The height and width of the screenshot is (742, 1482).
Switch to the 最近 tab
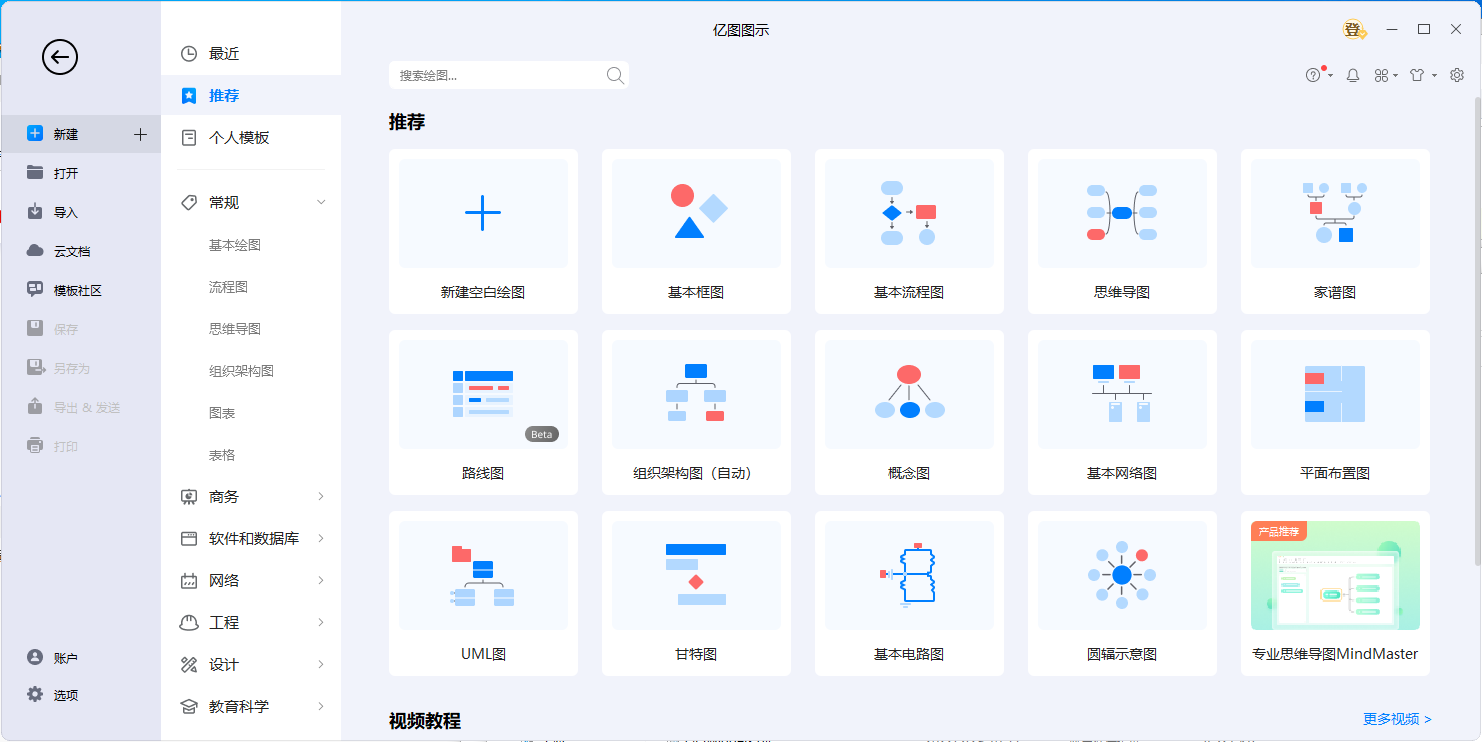click(x=222, y=53)
